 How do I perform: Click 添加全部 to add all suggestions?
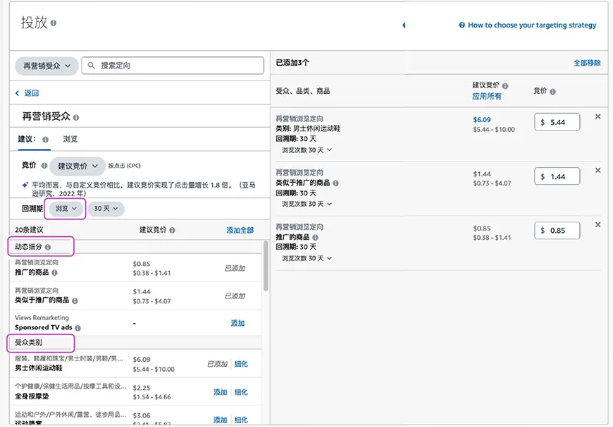point(240,230)
